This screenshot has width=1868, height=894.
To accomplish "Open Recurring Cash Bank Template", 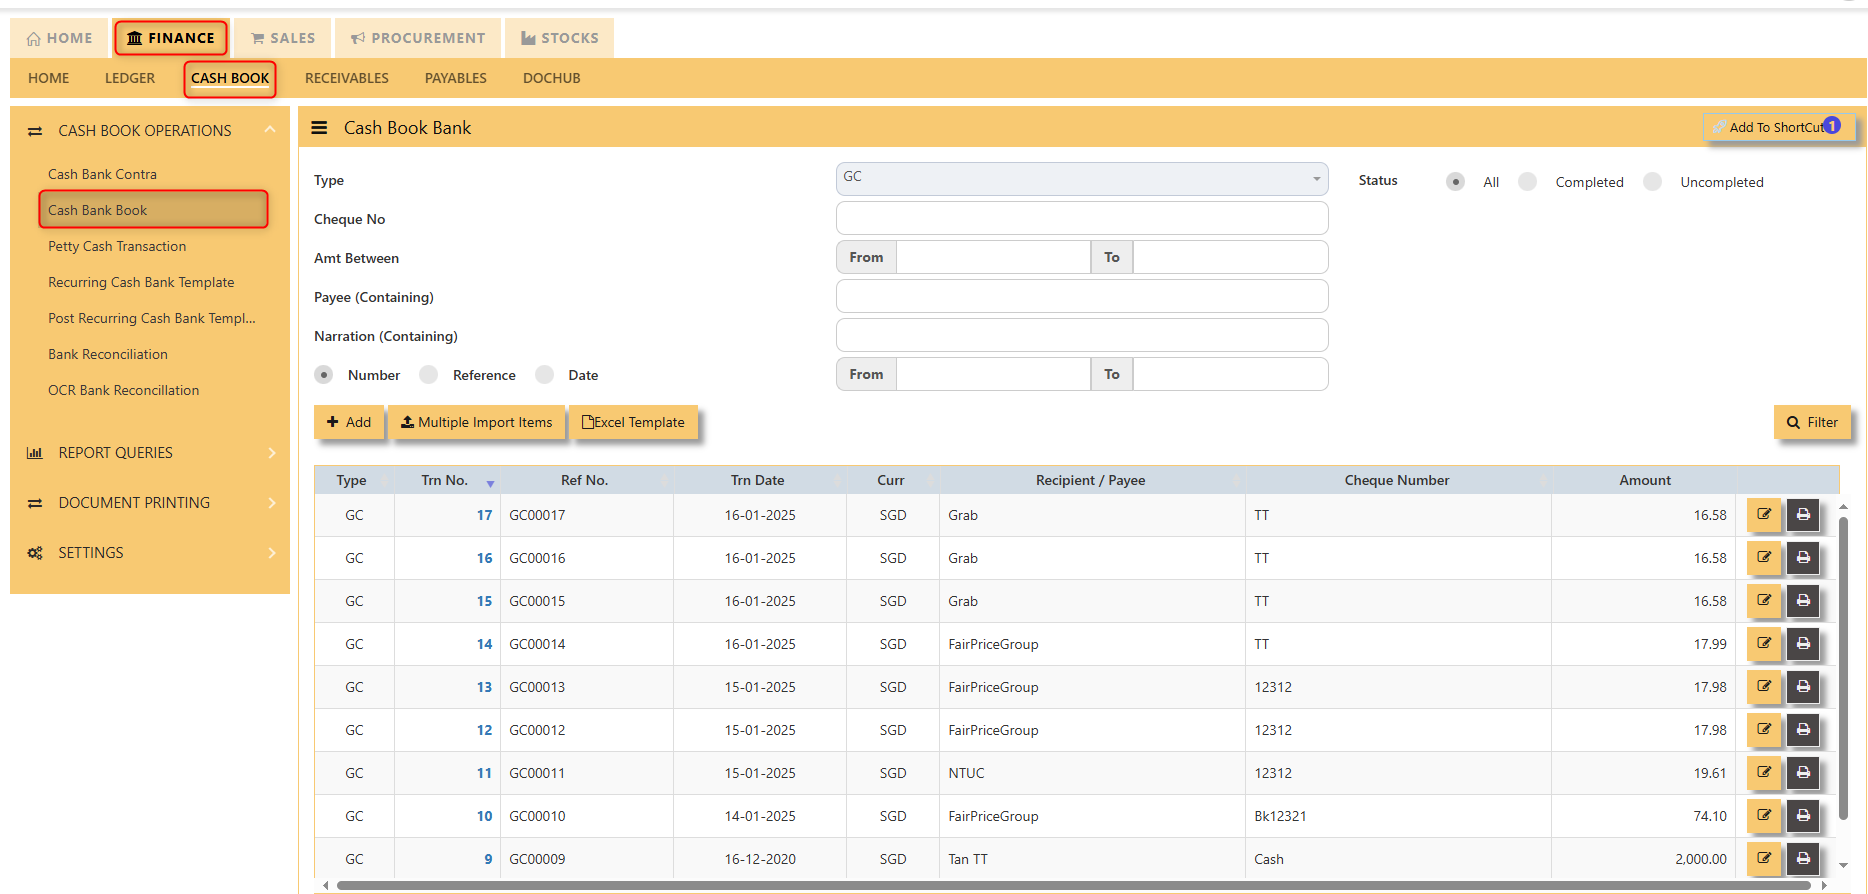I will [x=141, y=282].
